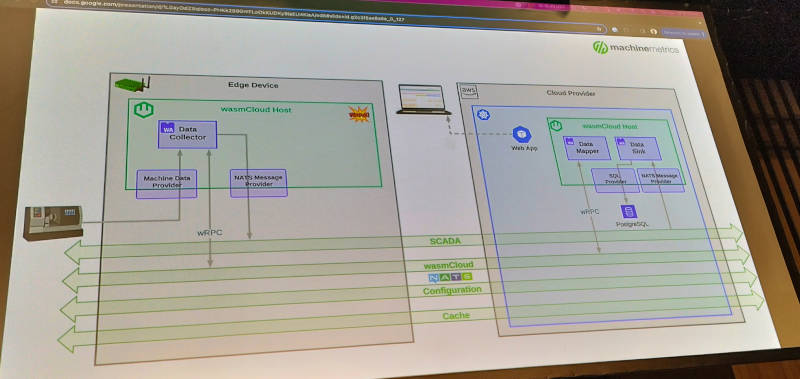The height and width of the screenshot is (379, 800).
Task: Click the NATS logo on arrow
Action: tap(450, 277)
